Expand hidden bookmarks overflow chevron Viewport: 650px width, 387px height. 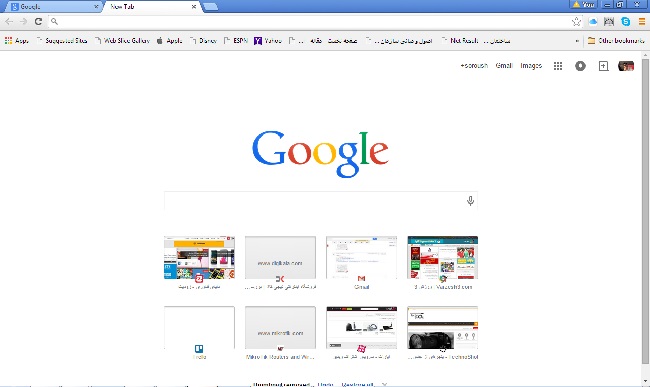577,41
